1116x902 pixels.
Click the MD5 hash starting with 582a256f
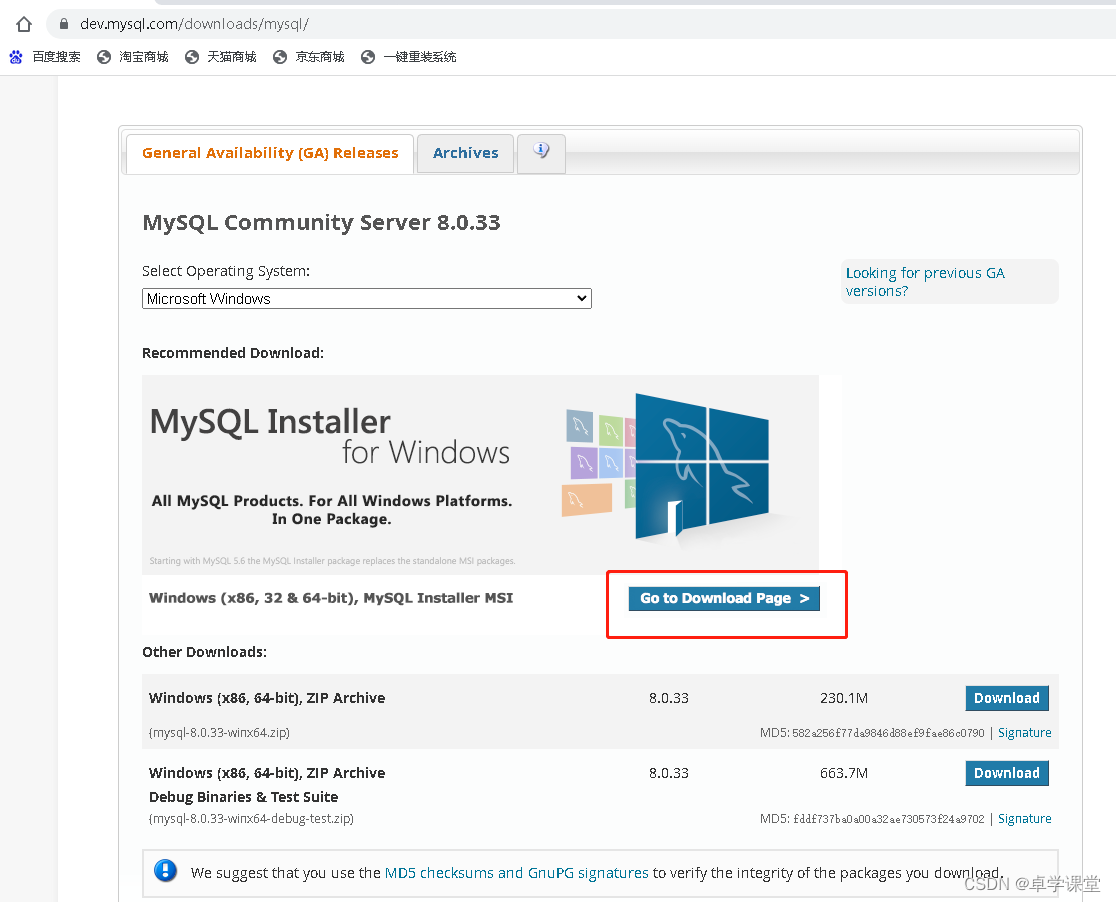pyautogui.click(x=888, y=733)
